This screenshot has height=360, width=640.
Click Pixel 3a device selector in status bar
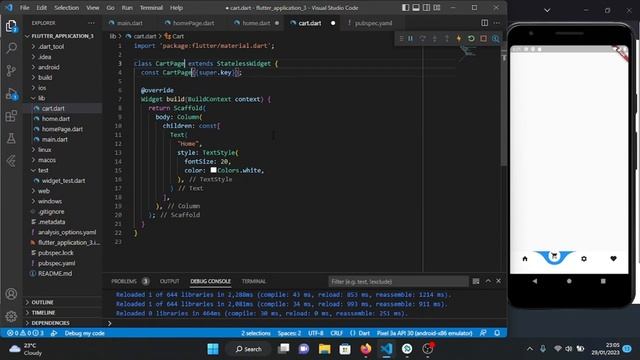424,333
